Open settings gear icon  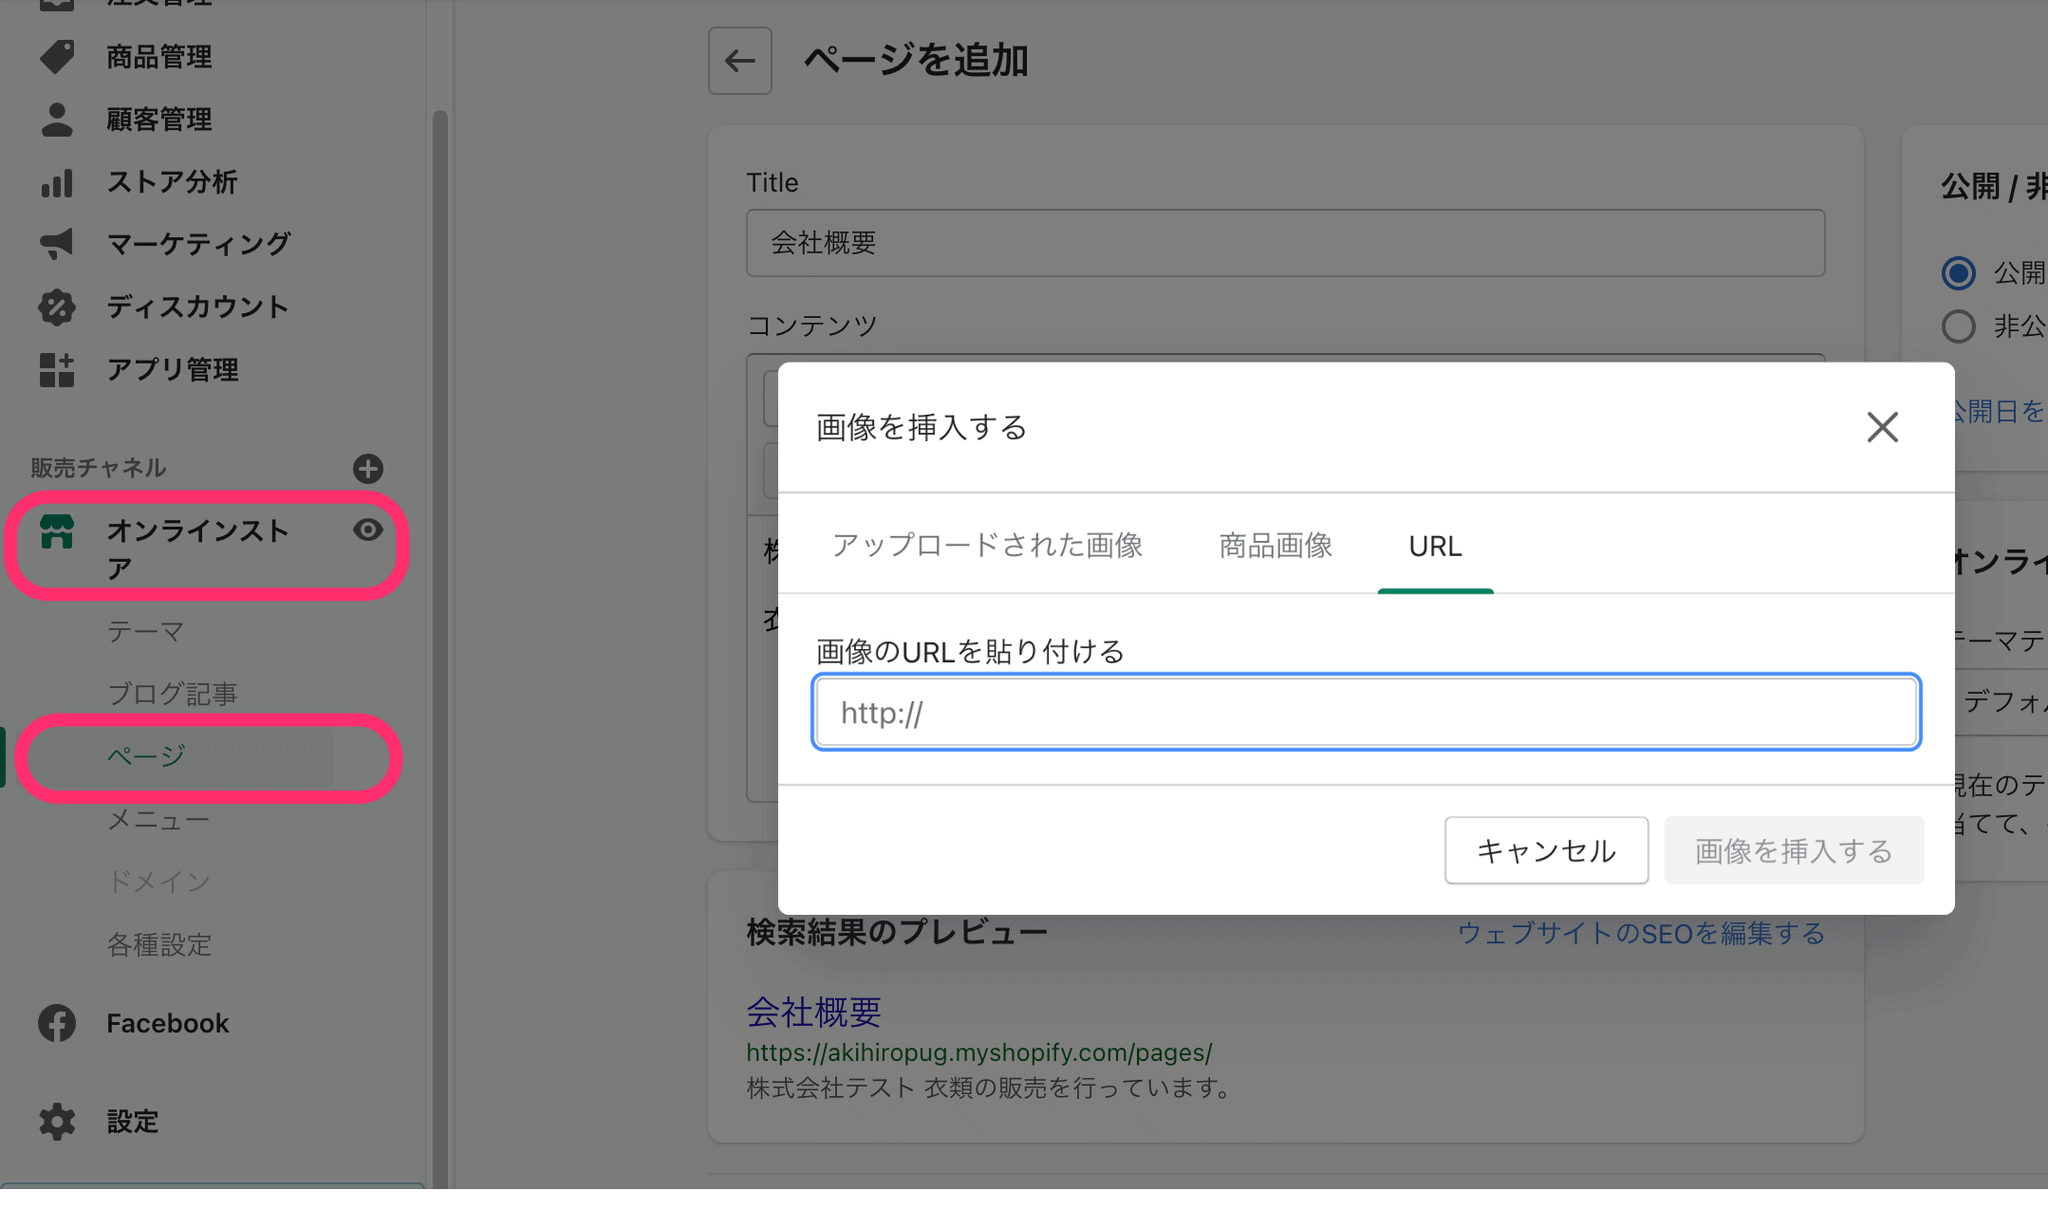57,1121
